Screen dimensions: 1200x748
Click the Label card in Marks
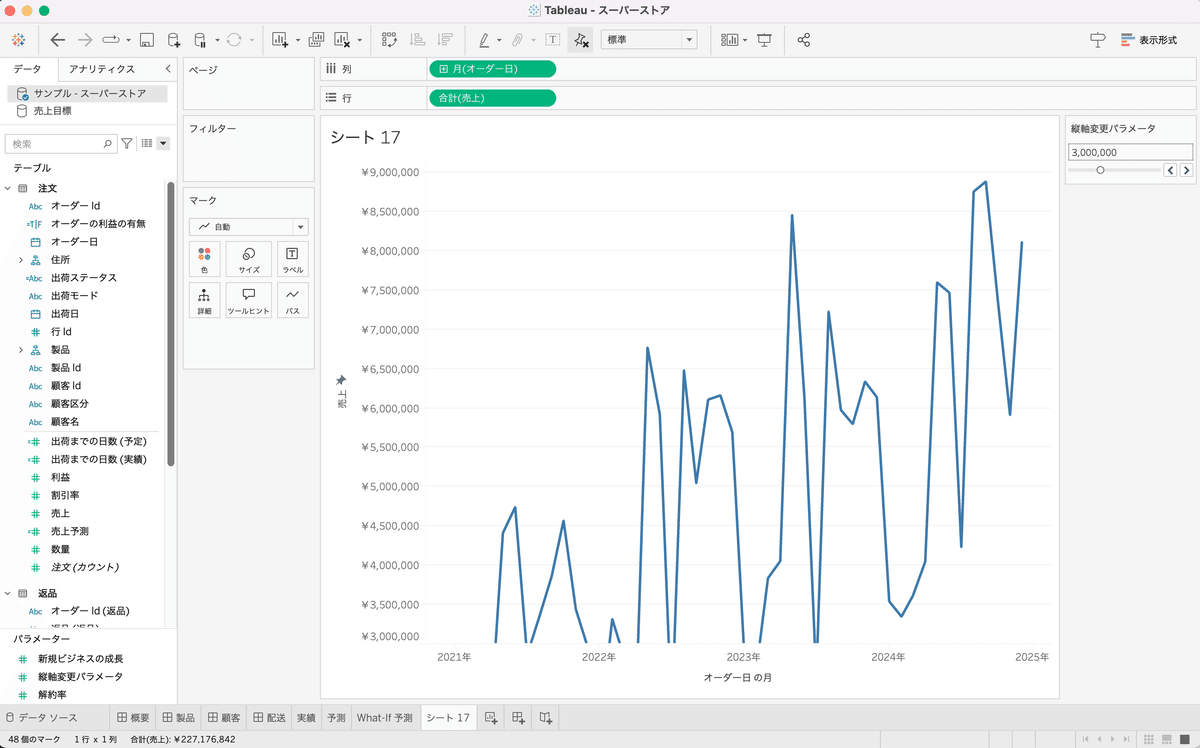point(293,259)
